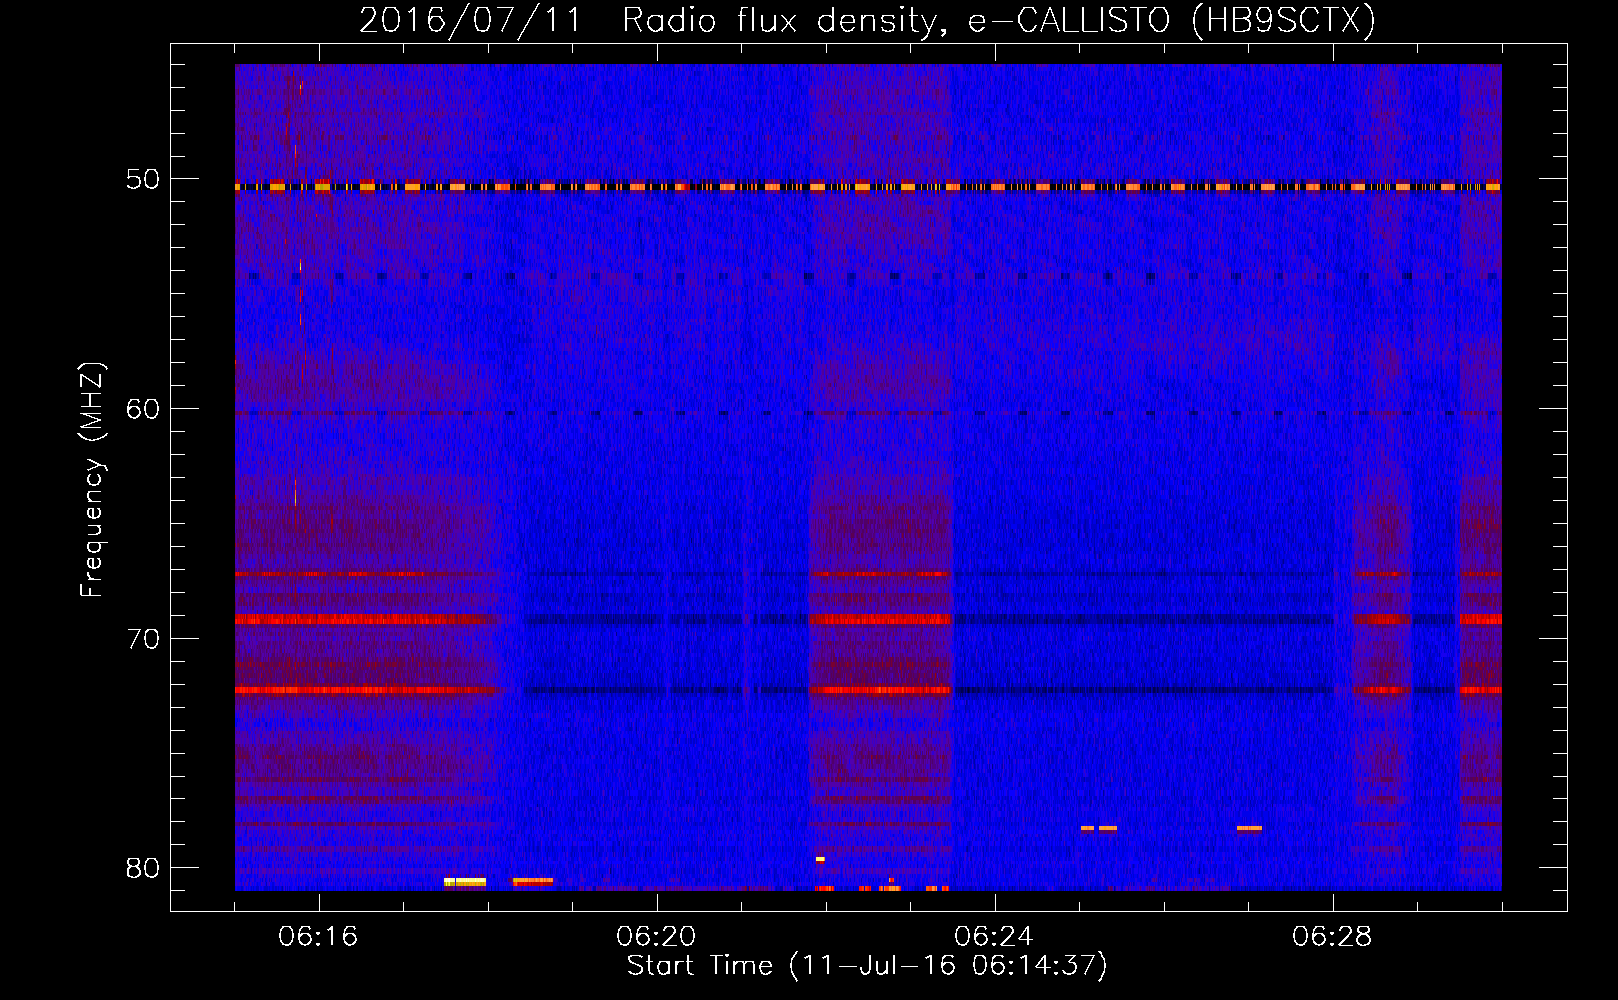Click the 80 frequency tick label
Screen dimensions: 1618x1000
[143, 868]
